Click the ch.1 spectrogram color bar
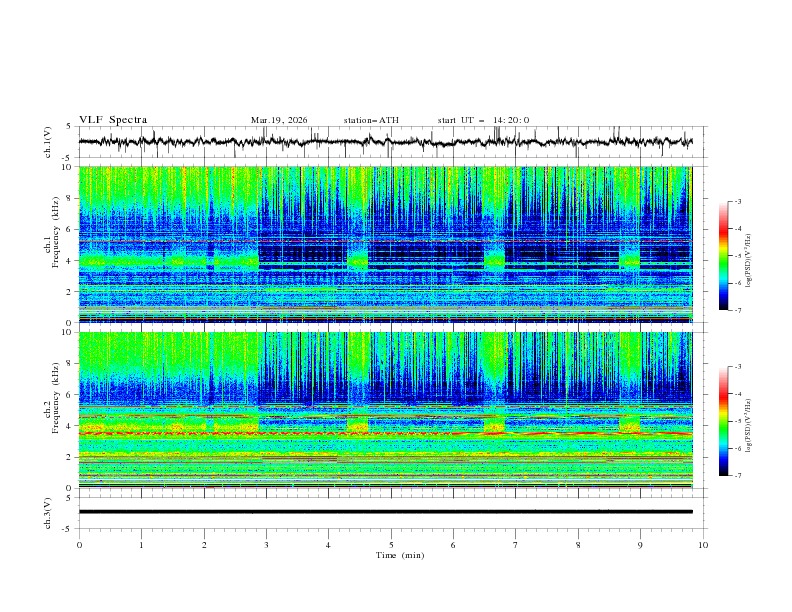This screenshot has width=792, height=612. [x=723, y=255]
